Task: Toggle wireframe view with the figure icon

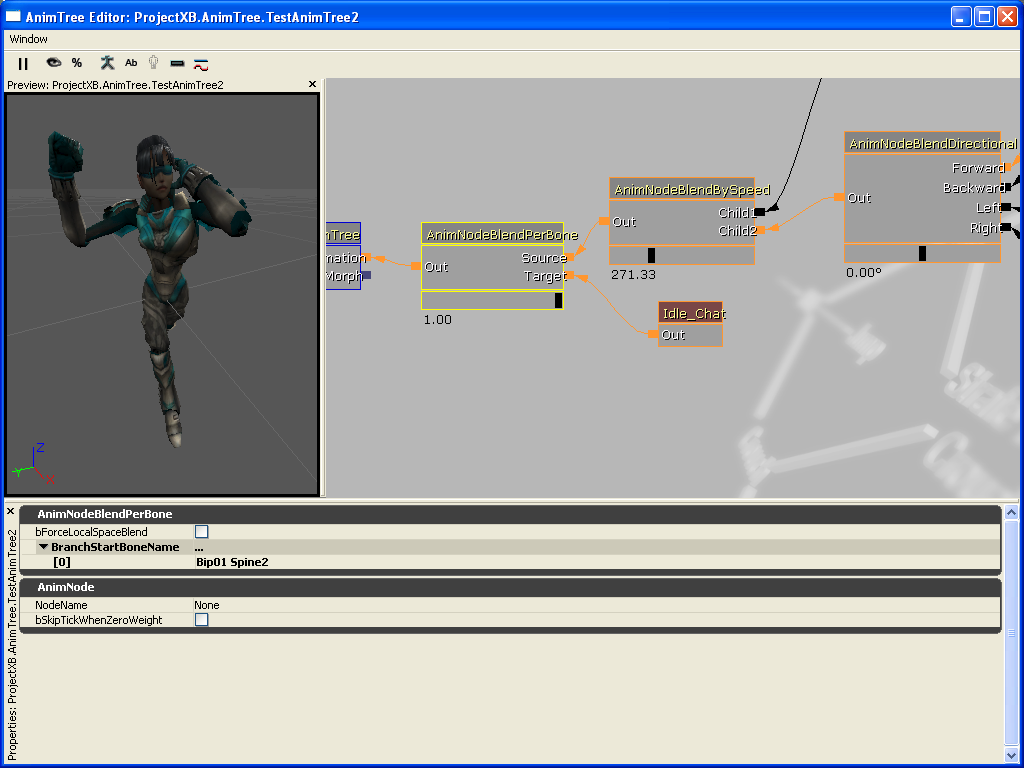Action: pos(152,63)
